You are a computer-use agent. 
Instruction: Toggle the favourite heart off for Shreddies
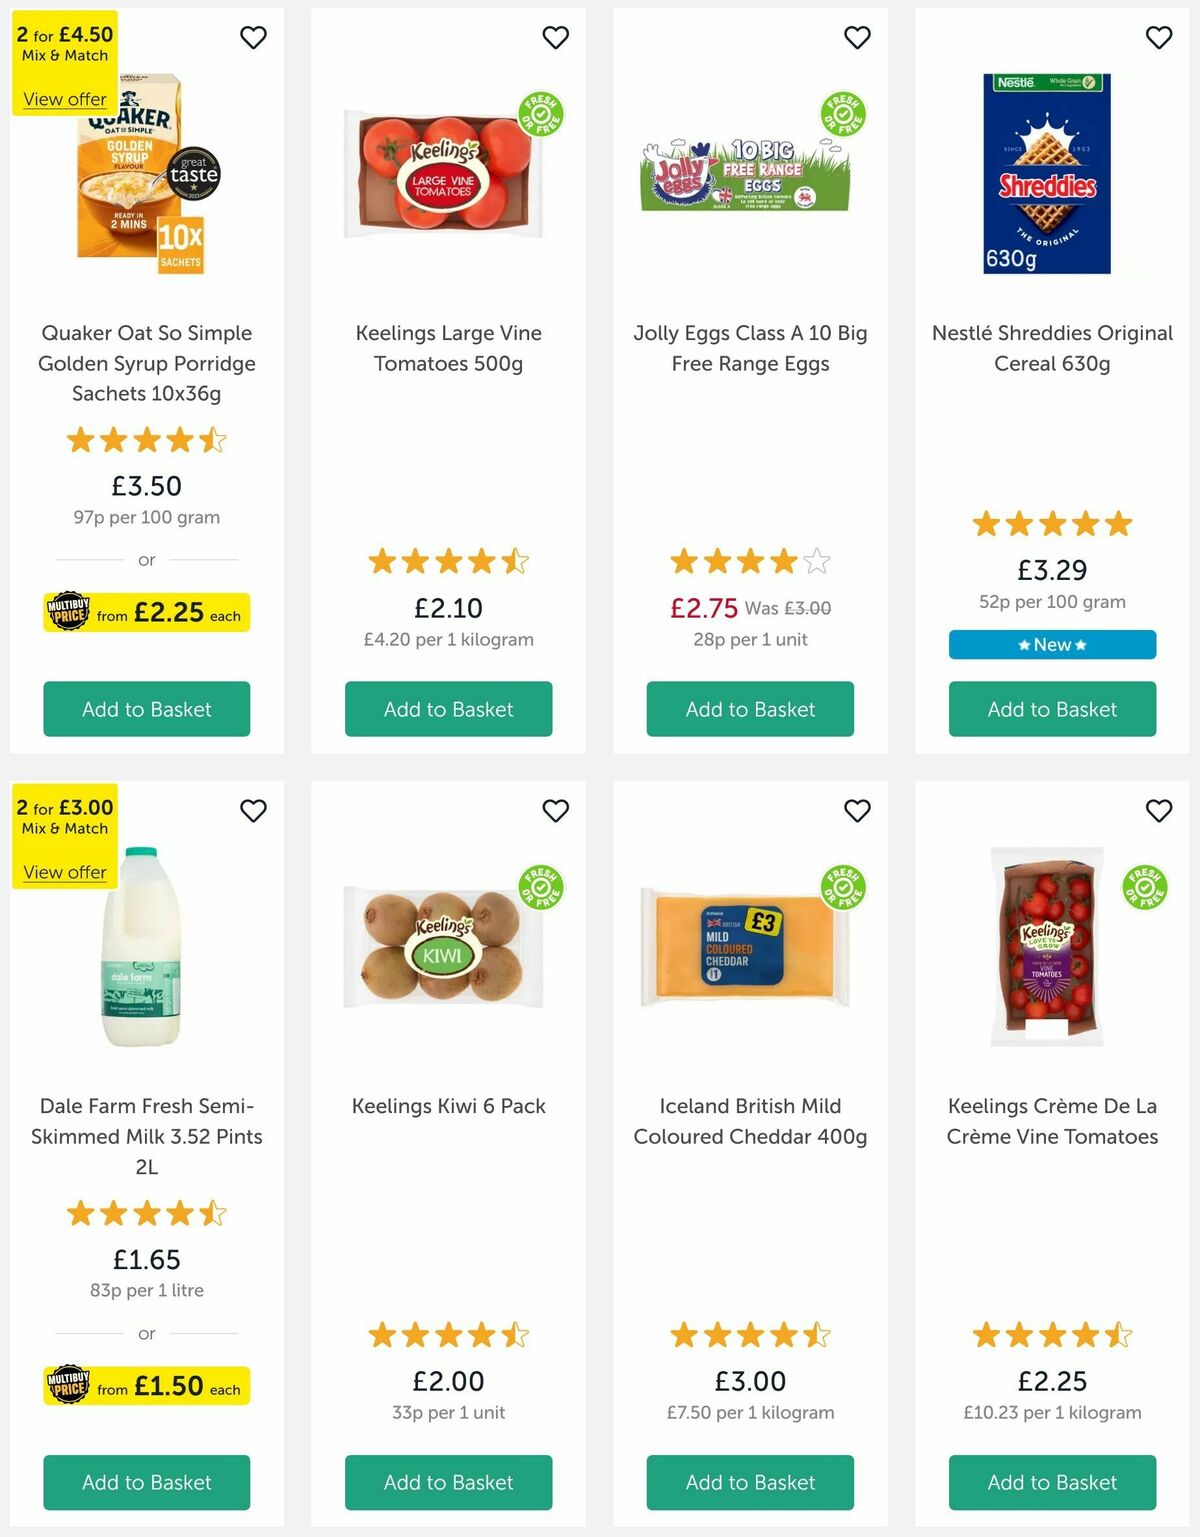click(x=1159, y=36)
